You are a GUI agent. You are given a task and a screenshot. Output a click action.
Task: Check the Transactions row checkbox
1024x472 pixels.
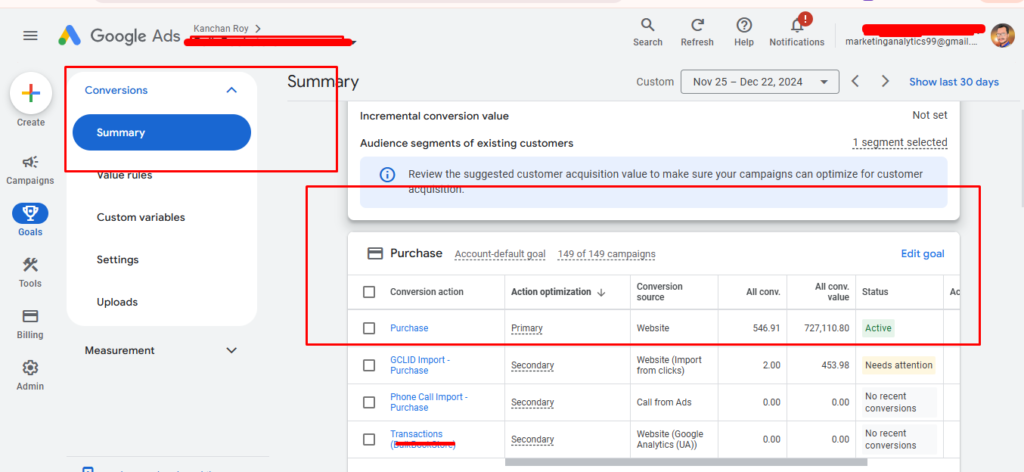tap(369, 439)
